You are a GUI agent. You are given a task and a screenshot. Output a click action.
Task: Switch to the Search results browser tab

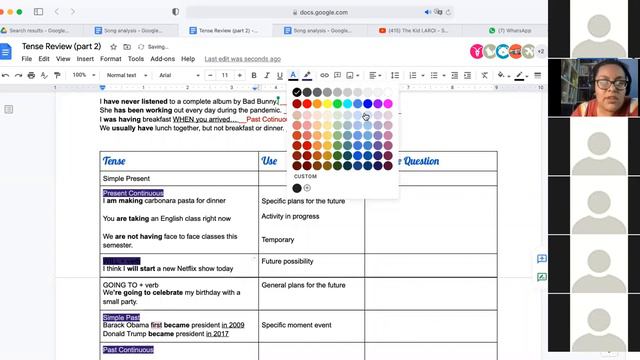pos(39,30)
